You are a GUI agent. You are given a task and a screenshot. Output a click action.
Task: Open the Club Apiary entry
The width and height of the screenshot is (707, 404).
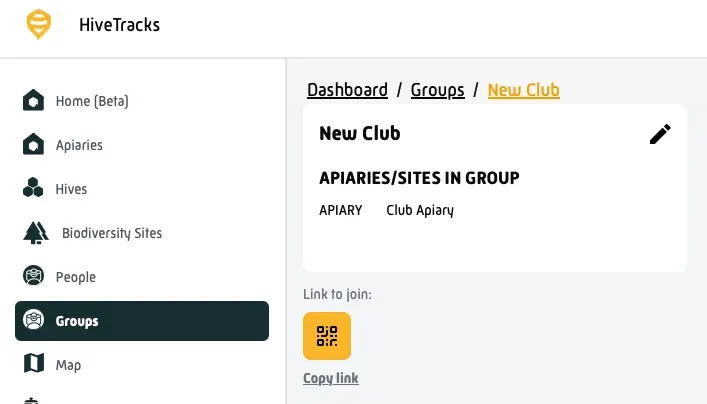(x=420, y=211)
